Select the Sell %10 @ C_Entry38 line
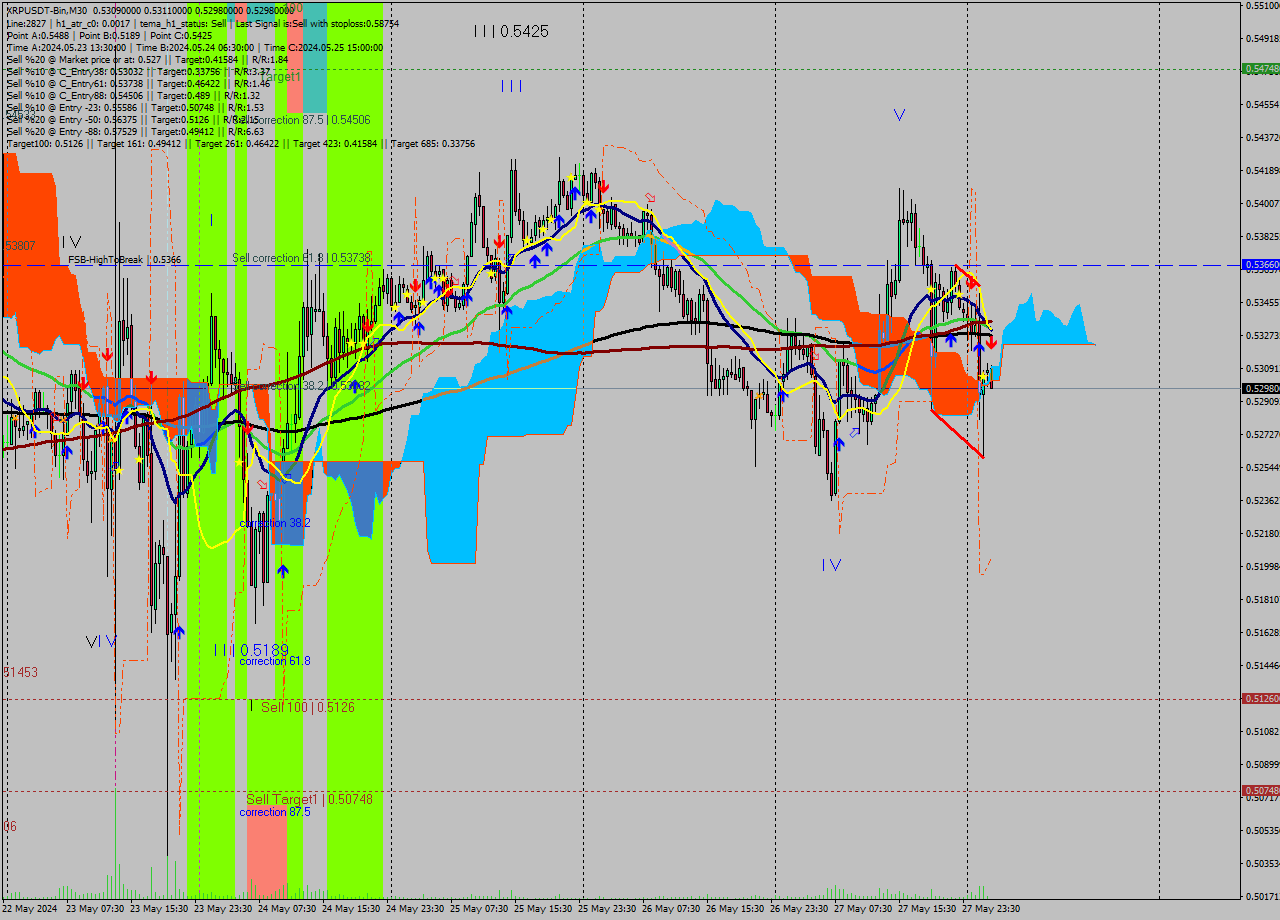 tap(139, 71)
